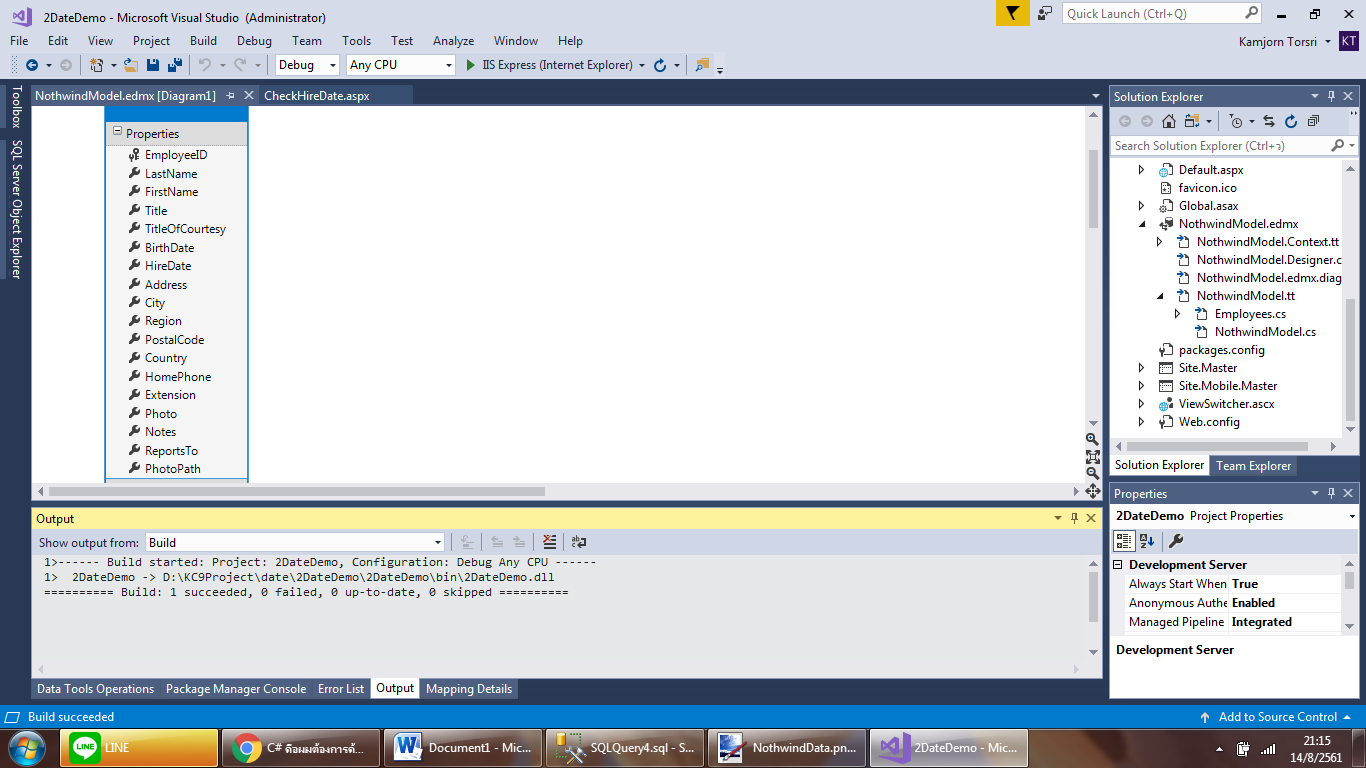Click the Open File folder icon
1366x768 pixels.
pyautogui.click(x=130, y=65)
